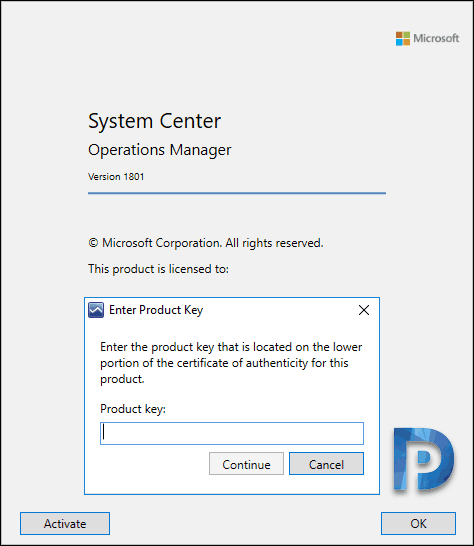Click the copyright symbol before Microsoft Corporation
474x546 pixels.
pos(93,243)
